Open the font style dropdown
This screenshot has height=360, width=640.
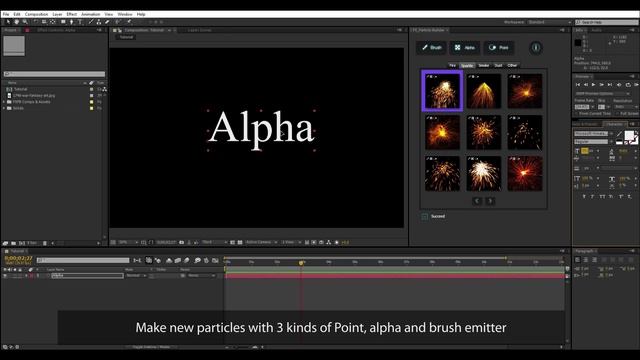click(593, 142)
